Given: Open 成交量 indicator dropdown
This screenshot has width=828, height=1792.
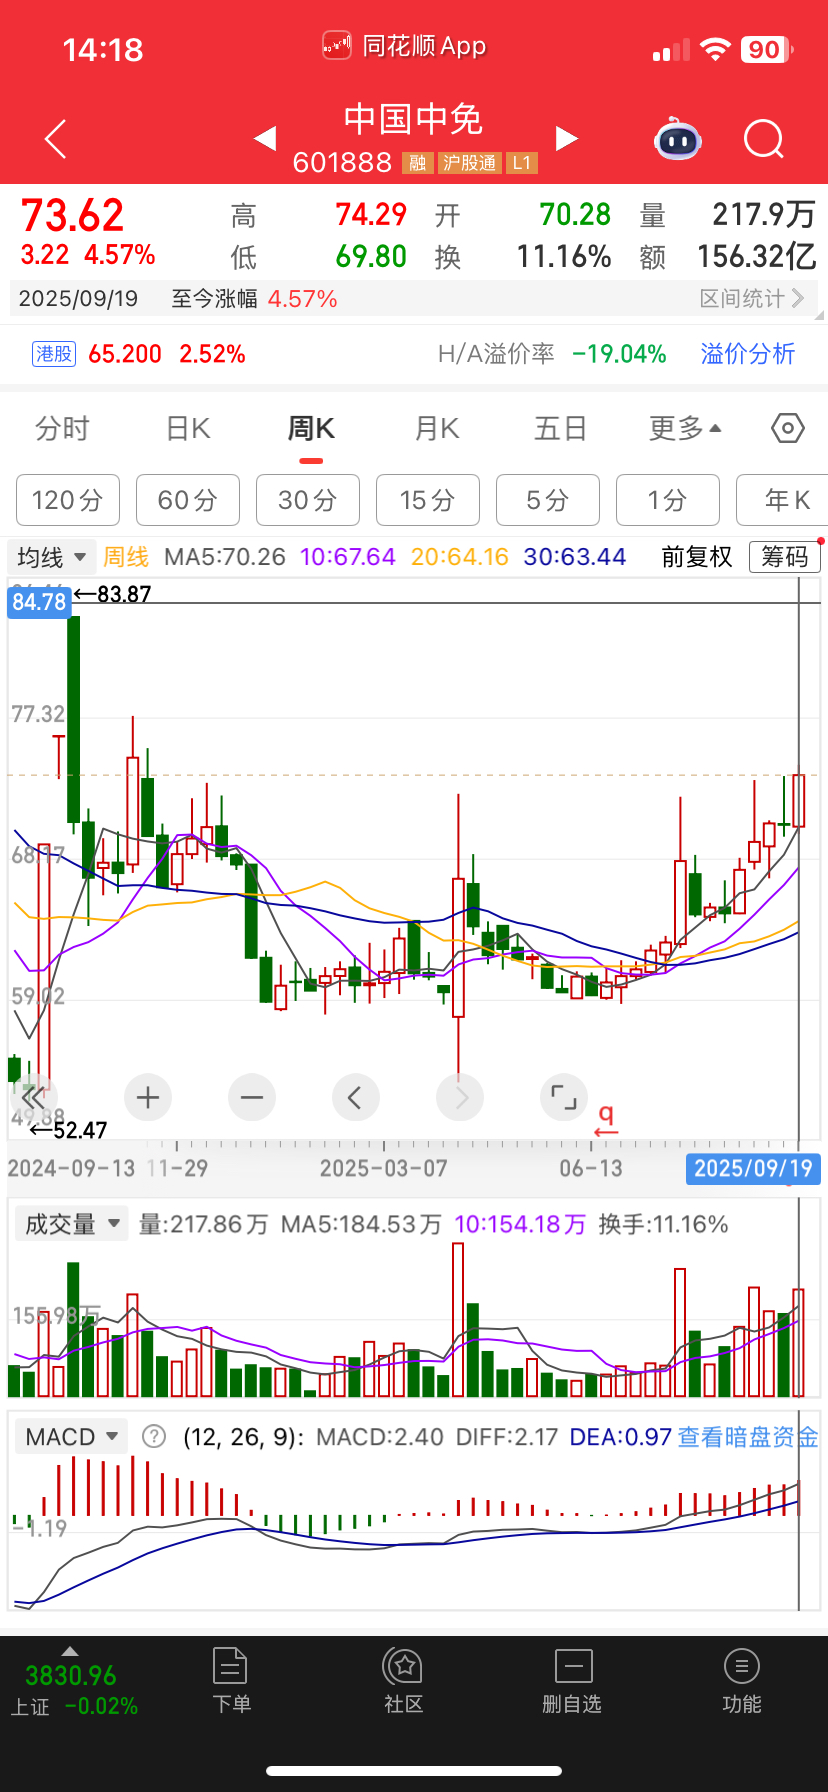Looking at the screenshot, I should [72, 1224].
